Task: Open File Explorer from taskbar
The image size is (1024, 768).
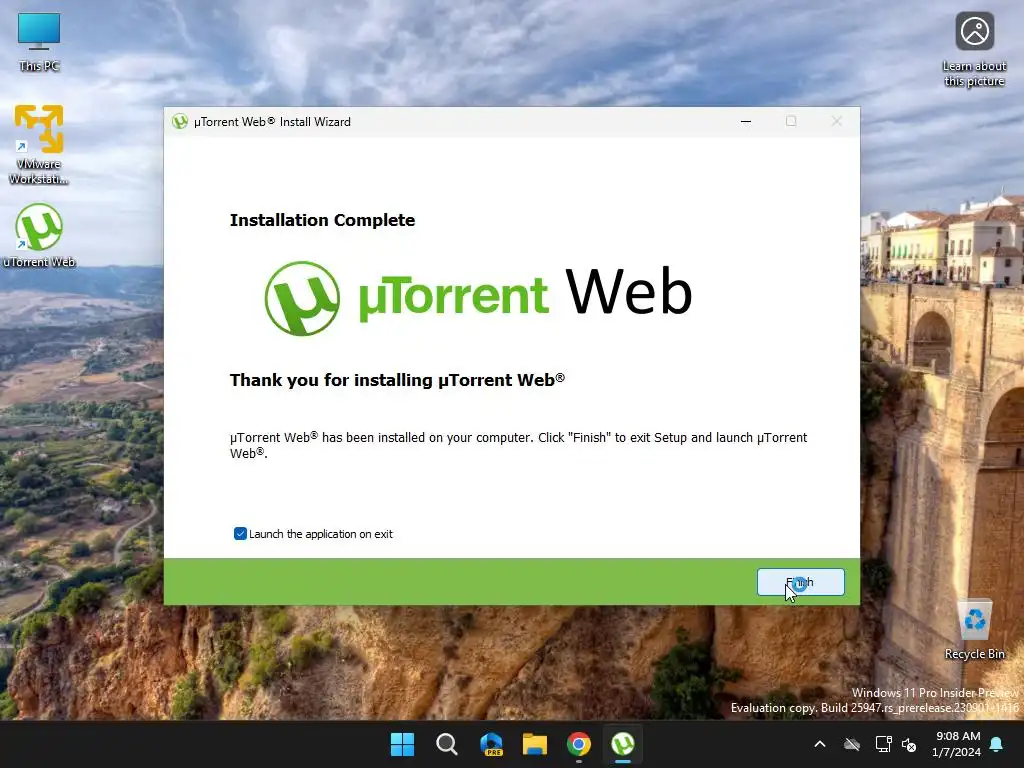Action: pyautogui.click(x=535, y=744)
